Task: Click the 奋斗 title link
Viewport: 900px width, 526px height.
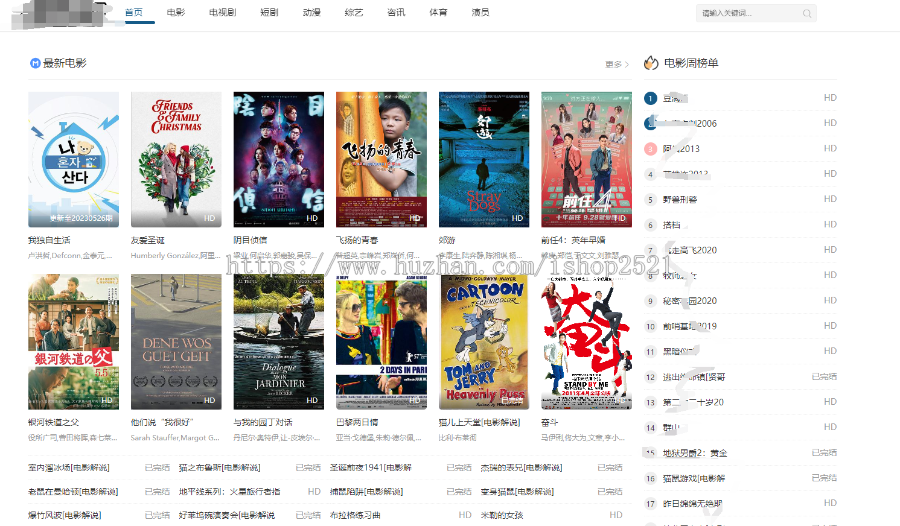Action: click(550, 422)
